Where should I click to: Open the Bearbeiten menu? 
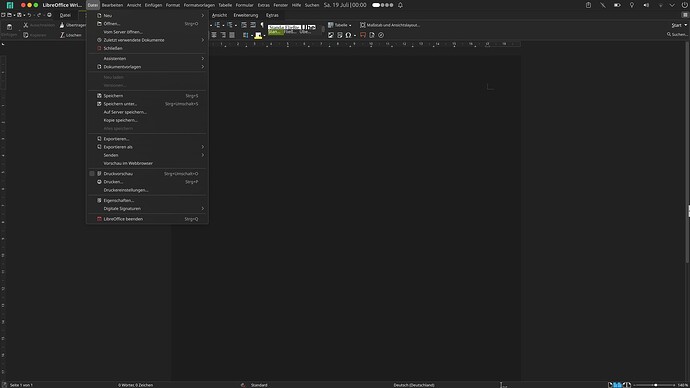click(112, 5)
